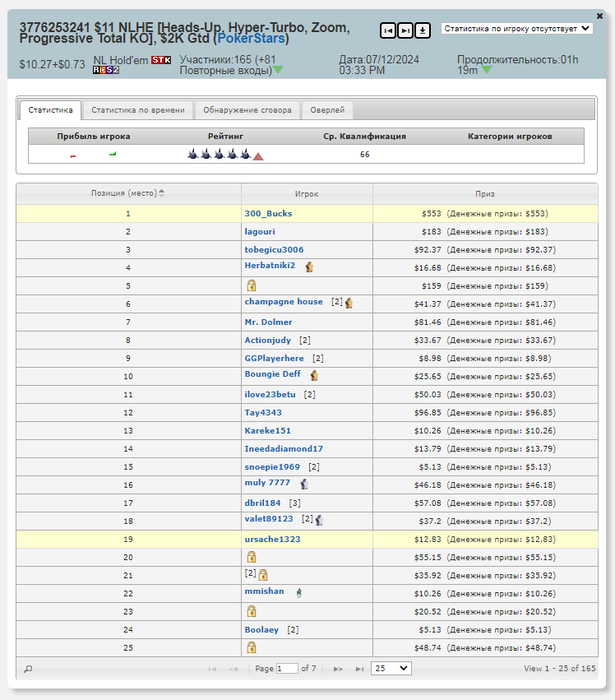Open player Kareke151 profile

(x=267, y=431)
